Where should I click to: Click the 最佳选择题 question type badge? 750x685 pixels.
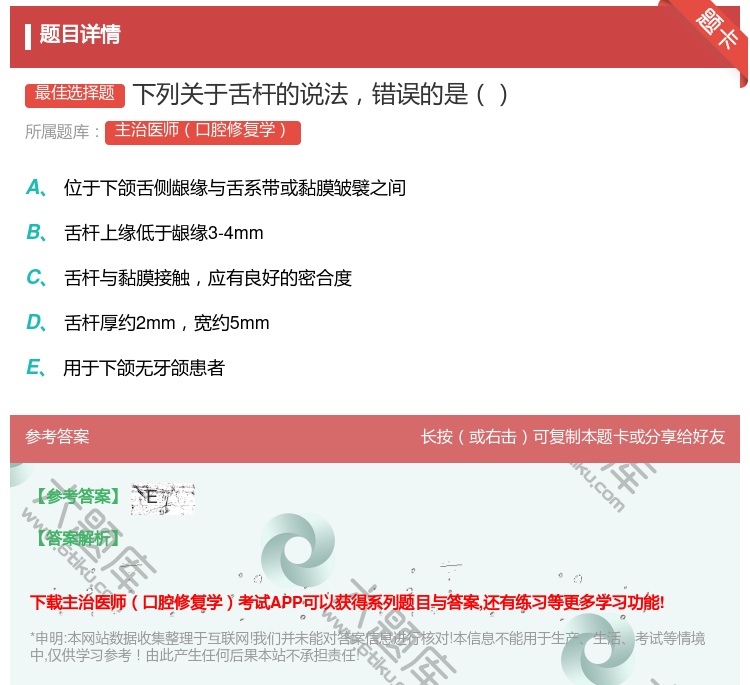[75, 94]
